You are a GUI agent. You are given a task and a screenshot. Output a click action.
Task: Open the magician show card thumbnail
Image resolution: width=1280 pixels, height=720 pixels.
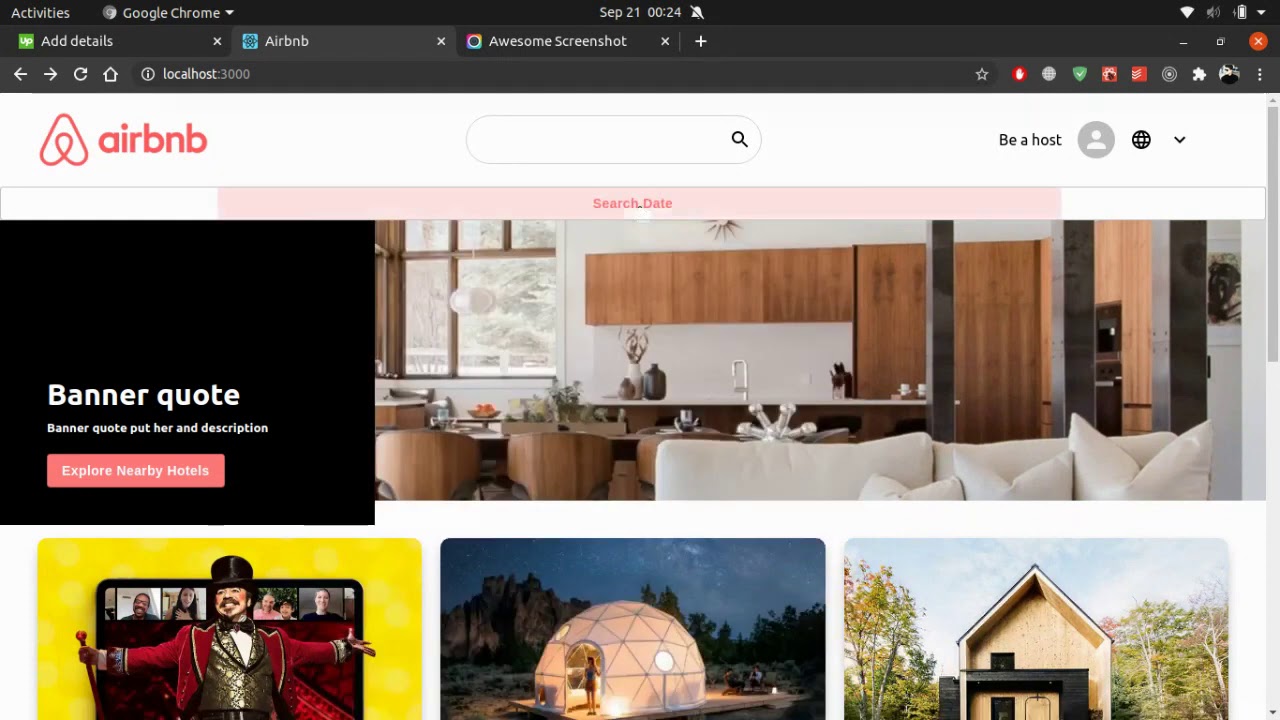click(x=229, y=629)
